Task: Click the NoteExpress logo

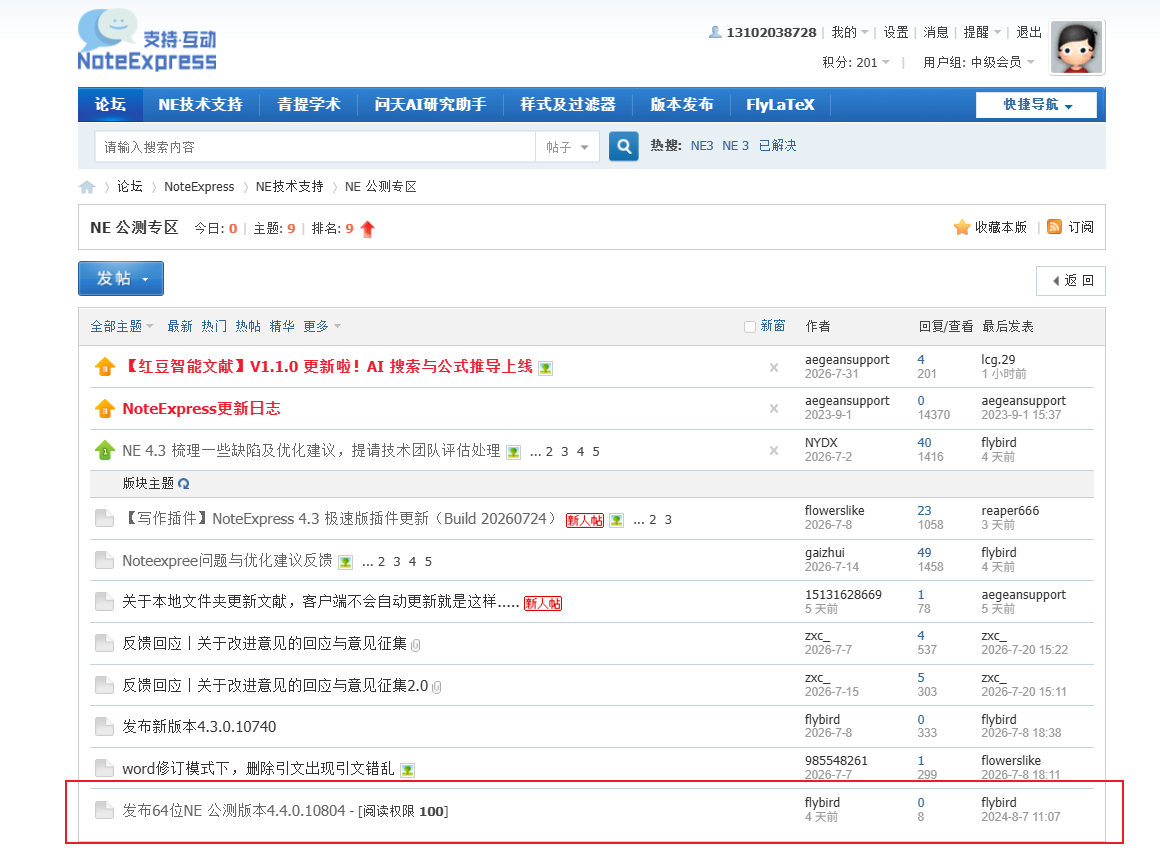Action: point(147,41)
